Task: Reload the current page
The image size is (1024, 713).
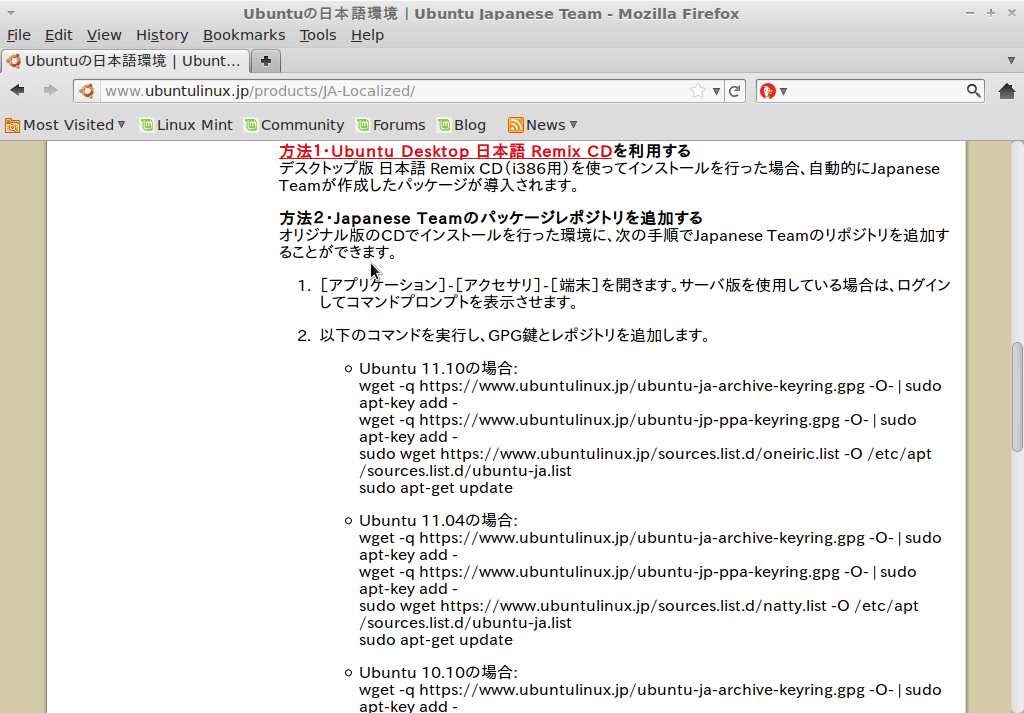Action: (735, 91)
